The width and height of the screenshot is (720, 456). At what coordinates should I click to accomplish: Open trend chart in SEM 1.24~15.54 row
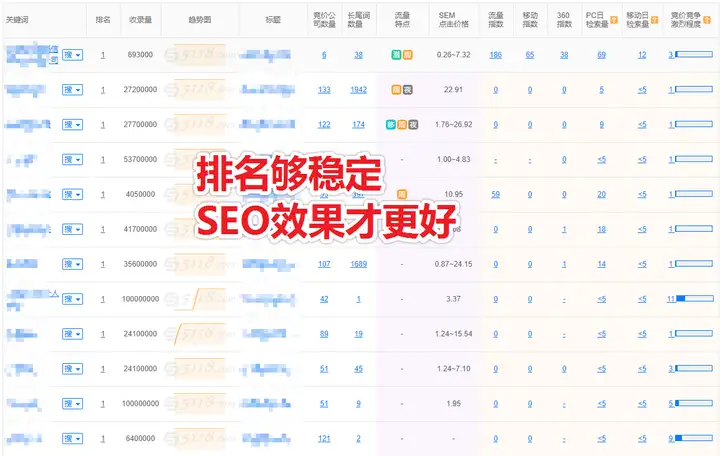(200, 334)
